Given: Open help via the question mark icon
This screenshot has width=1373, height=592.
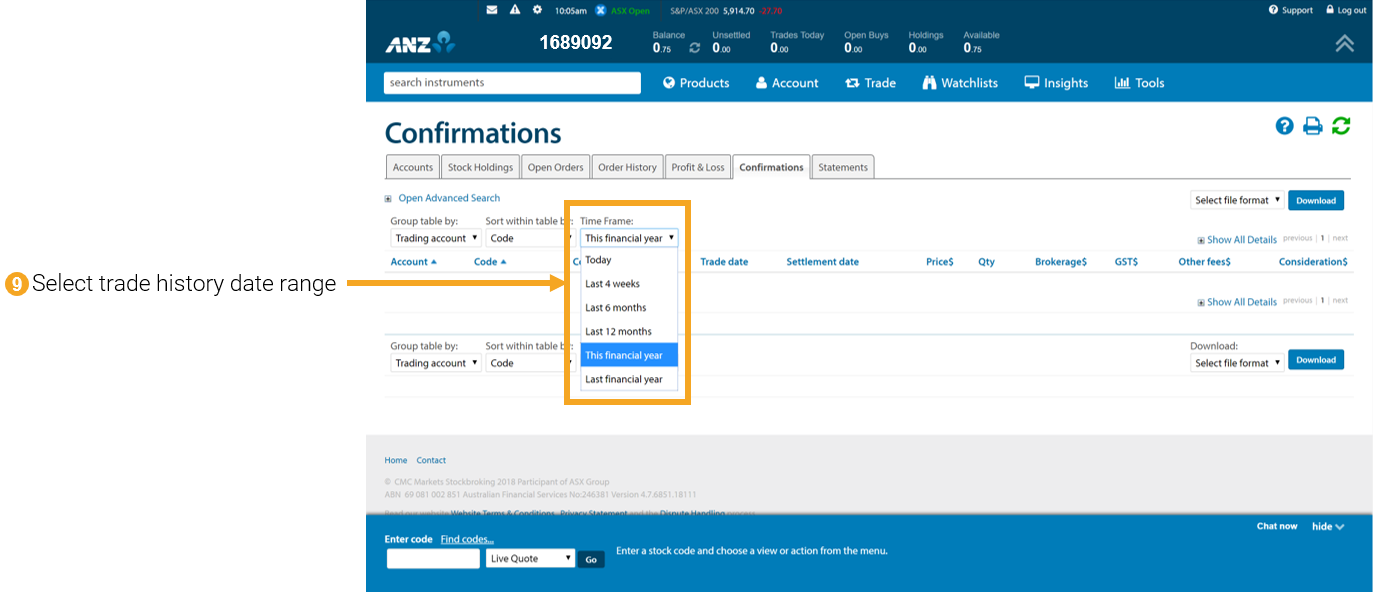Looking at the screenshot, I should click(x=1284, y=126).
